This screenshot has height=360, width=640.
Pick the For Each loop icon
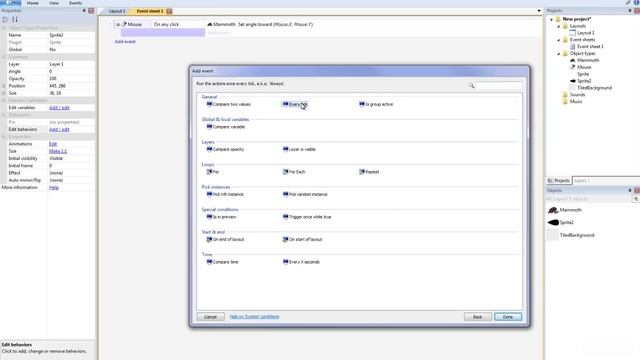[x=285, y=171]
